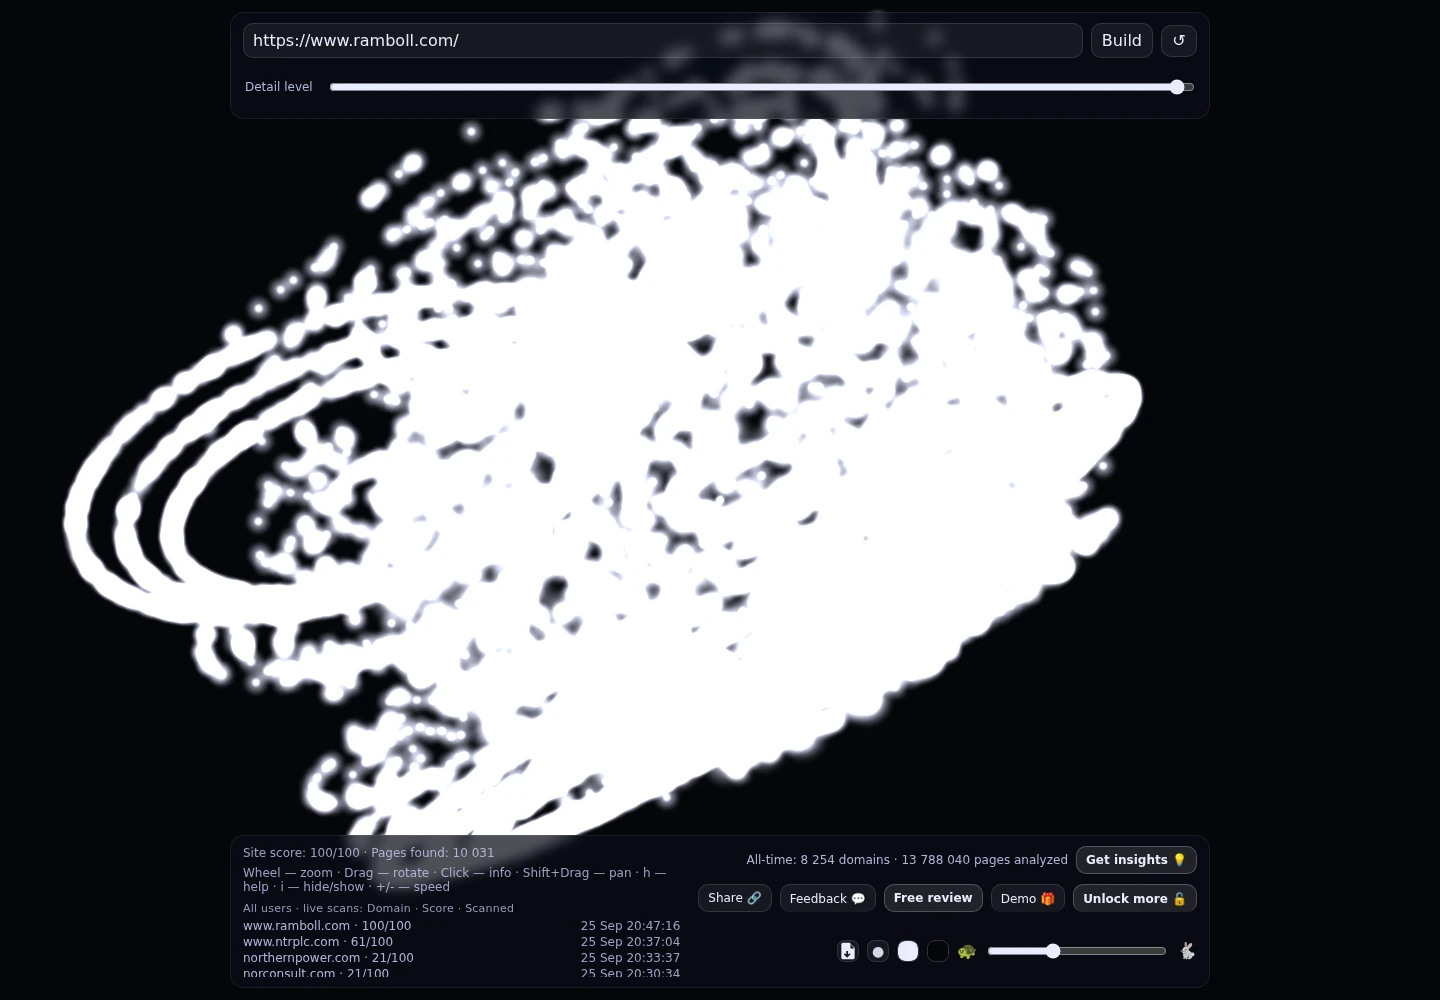Open the Feedback button

828,898
